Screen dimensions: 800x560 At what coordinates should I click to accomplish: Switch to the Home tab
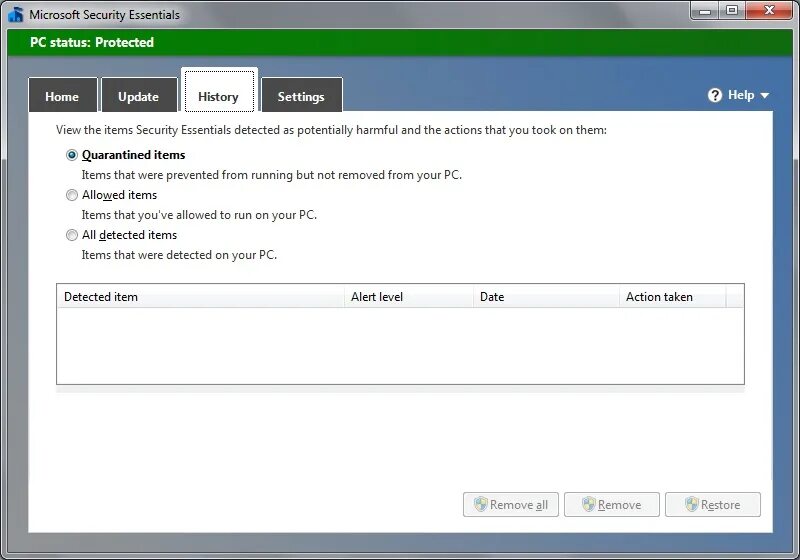[63, 95]
